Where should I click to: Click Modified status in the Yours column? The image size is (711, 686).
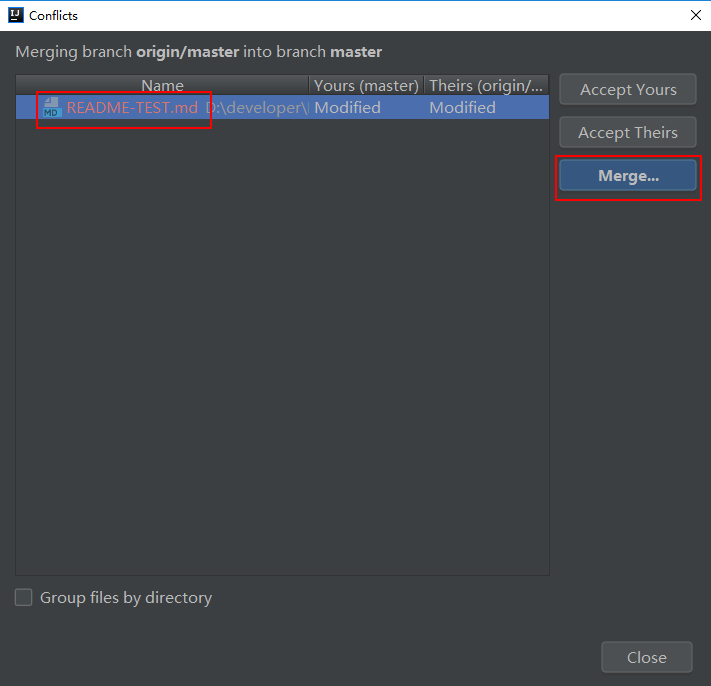point(347,107)
